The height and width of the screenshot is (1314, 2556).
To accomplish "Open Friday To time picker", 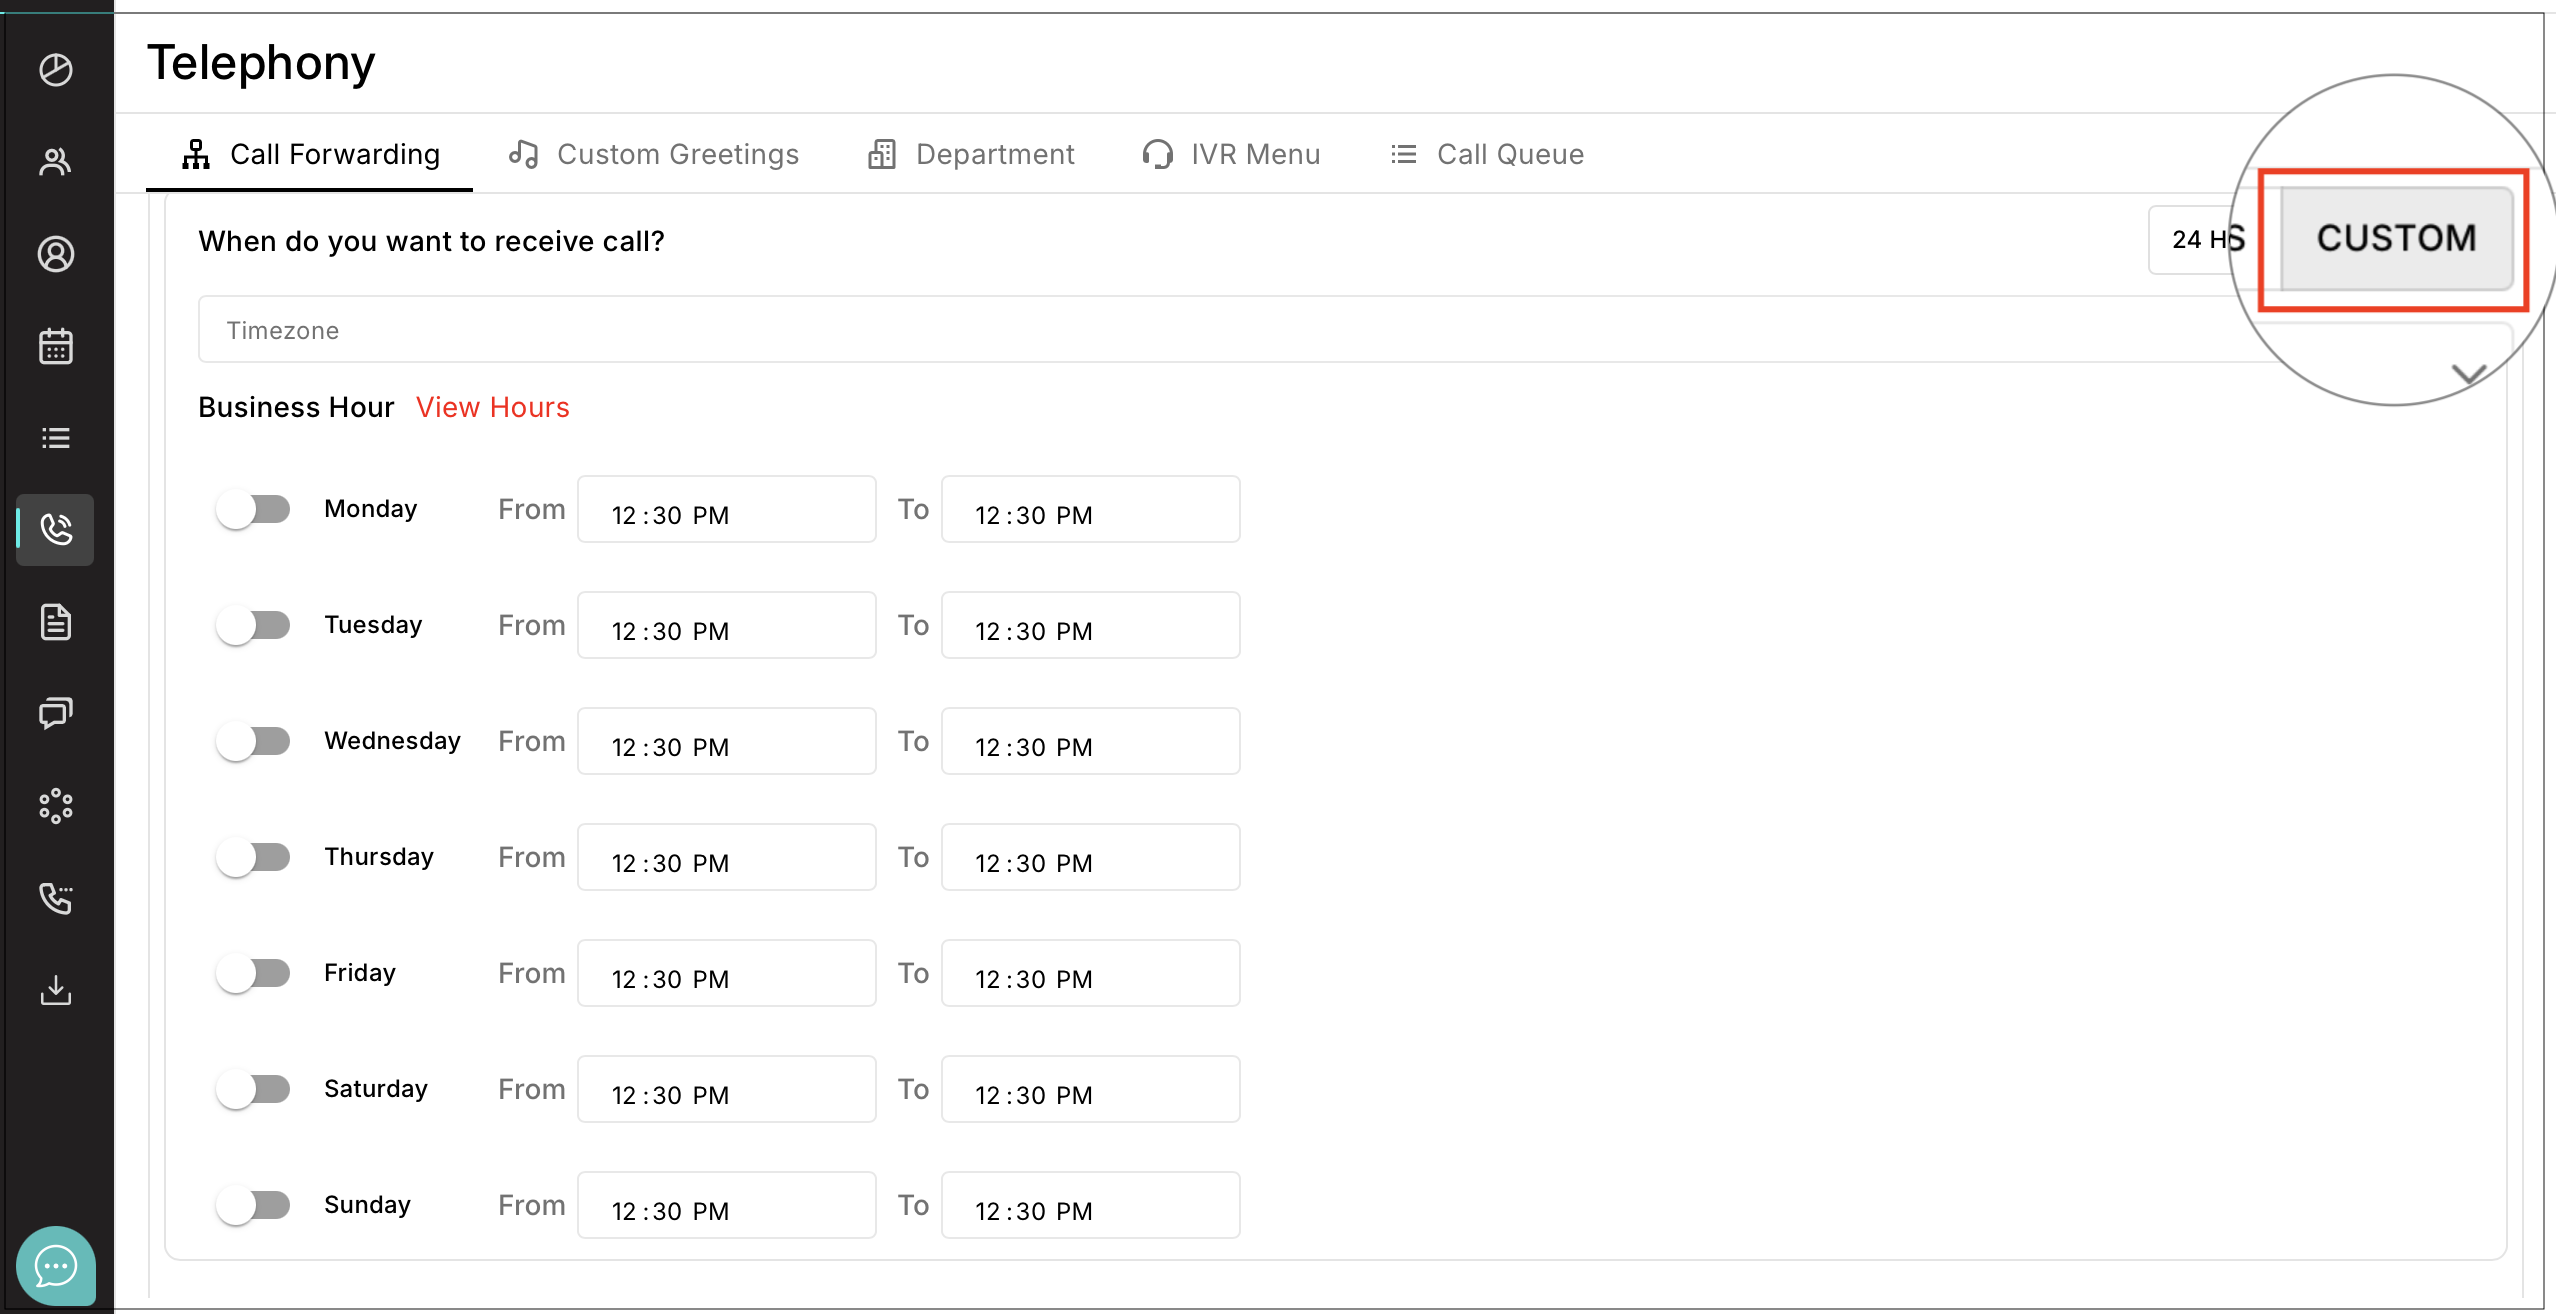I will click(x=1090, y=974).
